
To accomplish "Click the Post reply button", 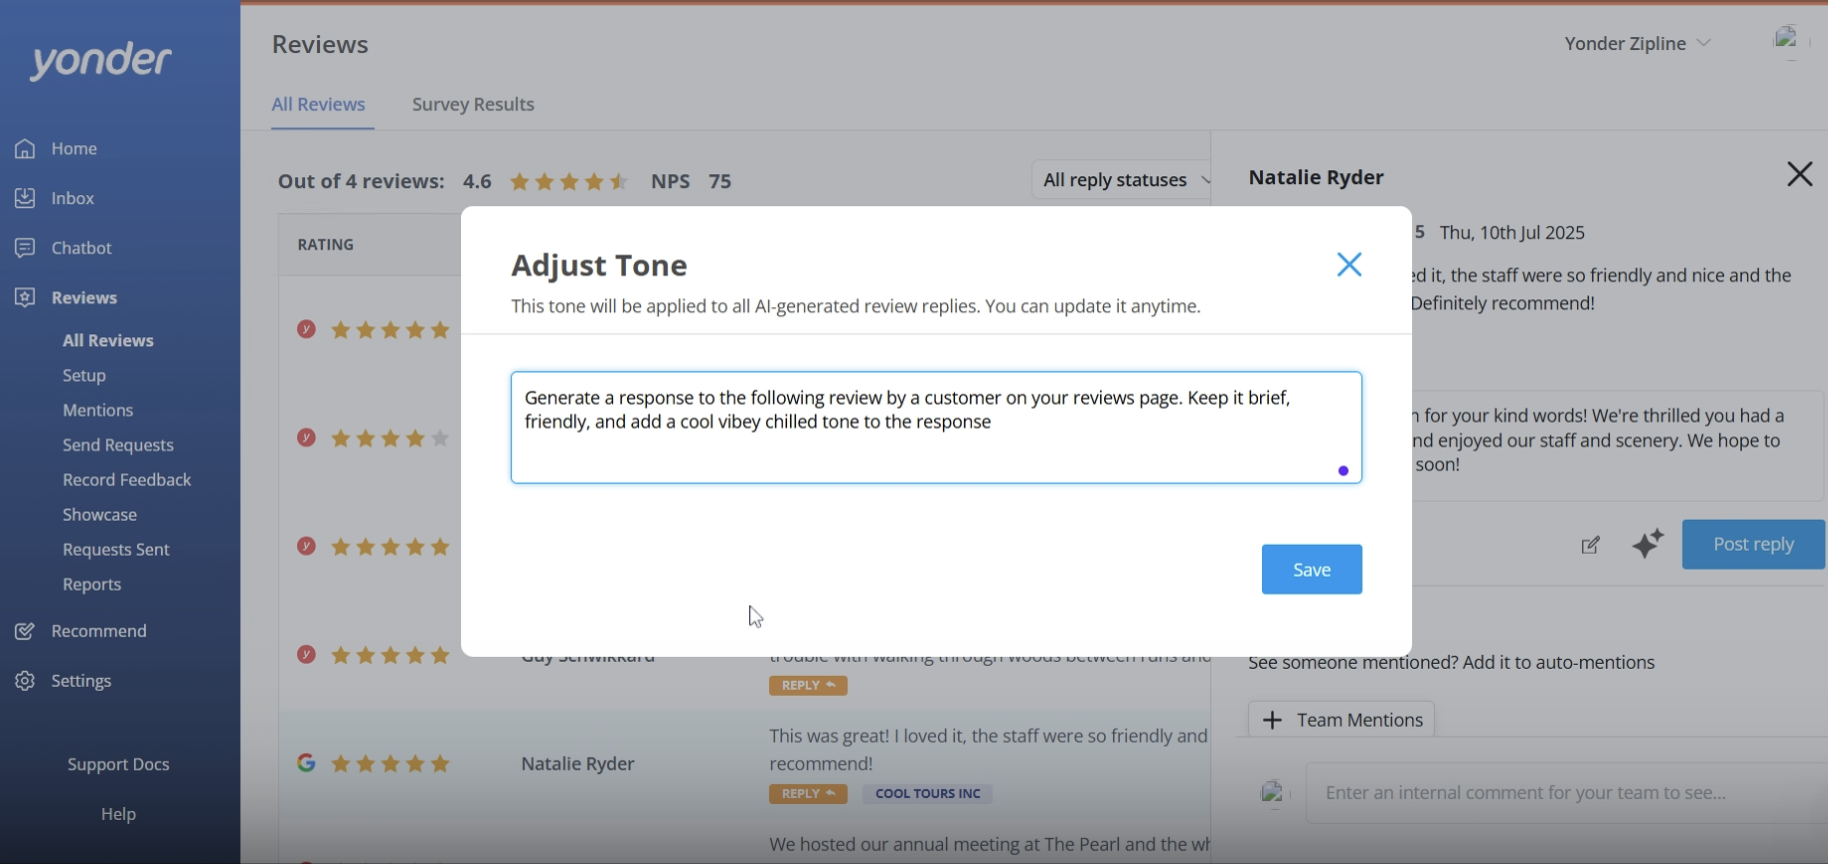I will [x=1752, y=544].
